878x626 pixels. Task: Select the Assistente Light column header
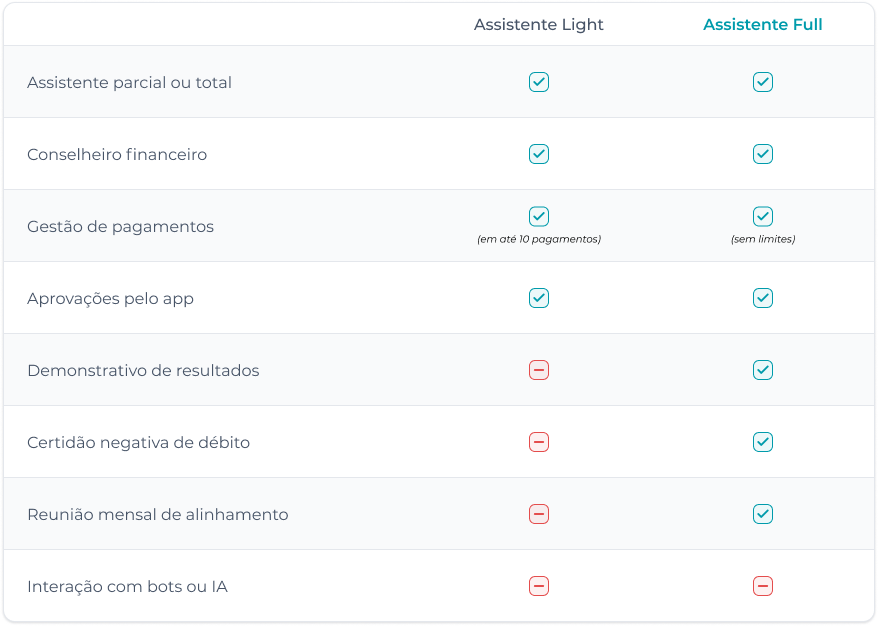point(539,25)
